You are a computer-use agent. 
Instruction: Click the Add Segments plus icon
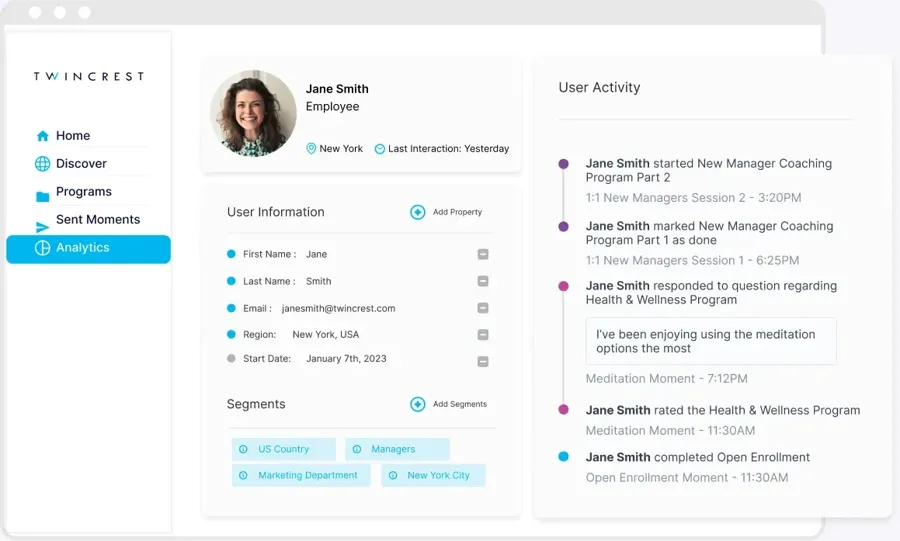point(418,404)
